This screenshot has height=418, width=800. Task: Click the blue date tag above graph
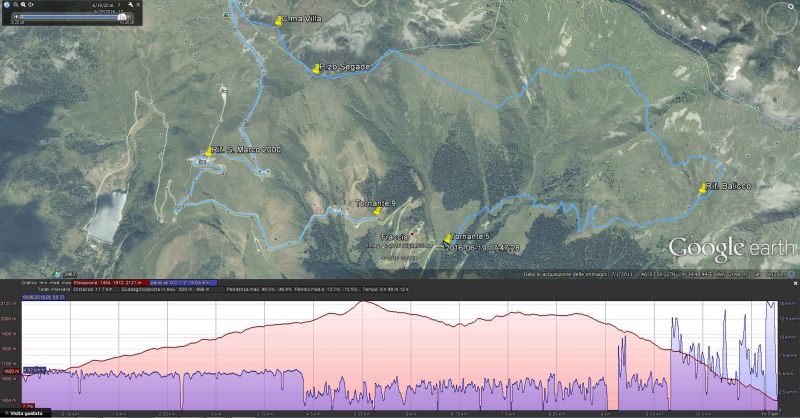point(43,297)
